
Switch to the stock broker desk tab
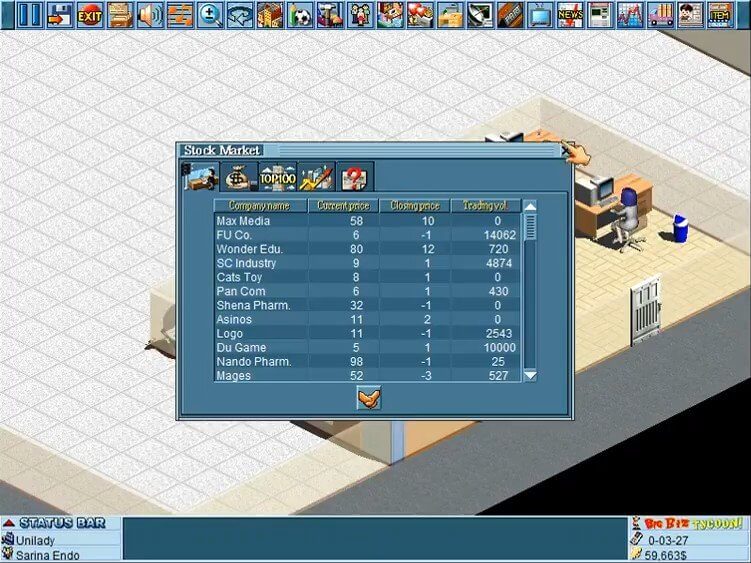click(200, 177)
